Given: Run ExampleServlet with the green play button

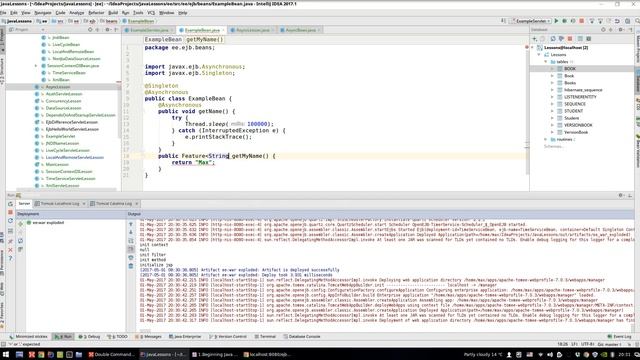Looking at the screenshot, I should click(x=556, y=21).
